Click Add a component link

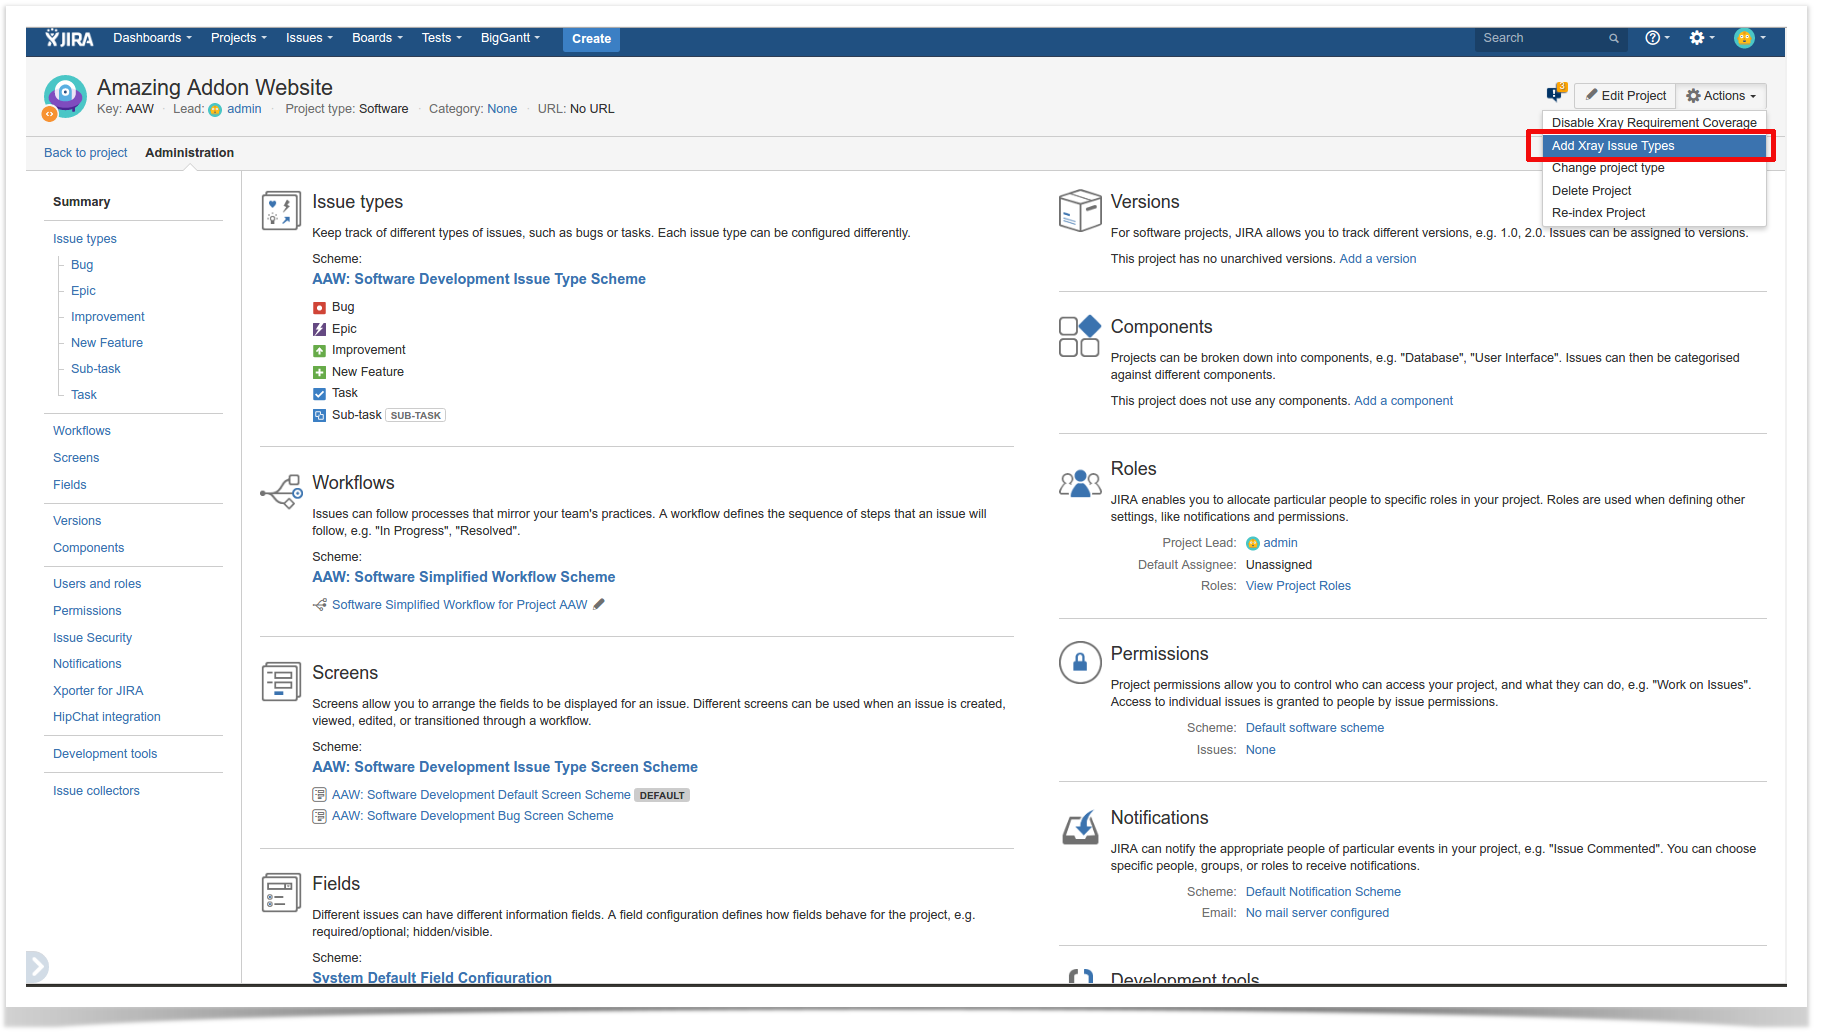click(x=1403, y=401)
